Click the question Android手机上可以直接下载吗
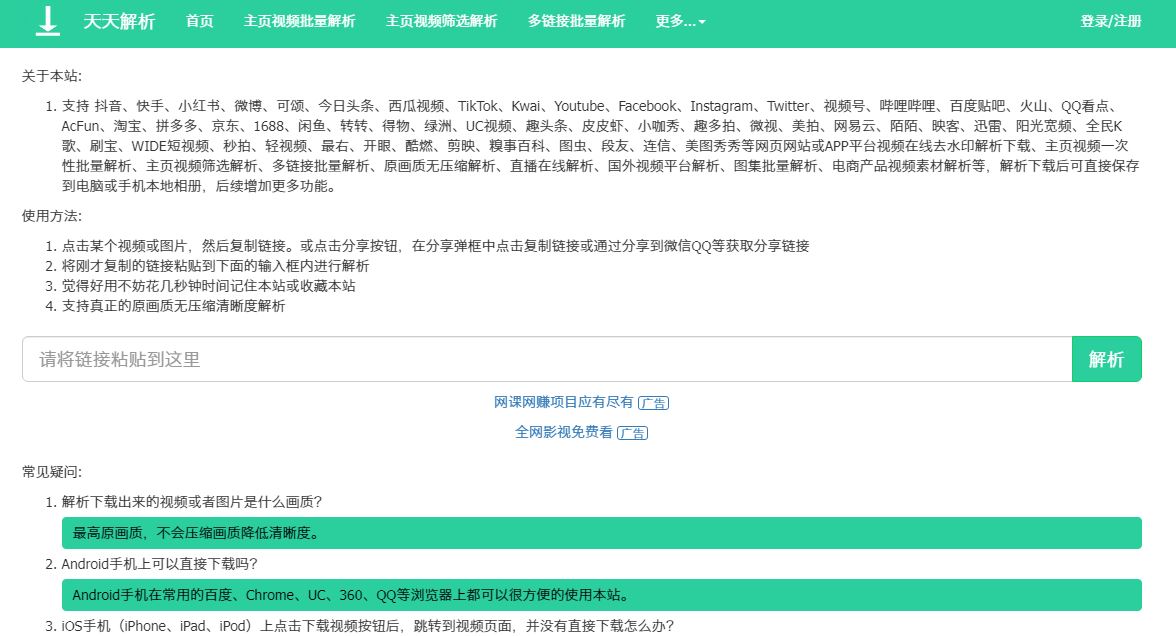The width and height of the screenshot is (1176, 636). (x=160, y=564)
